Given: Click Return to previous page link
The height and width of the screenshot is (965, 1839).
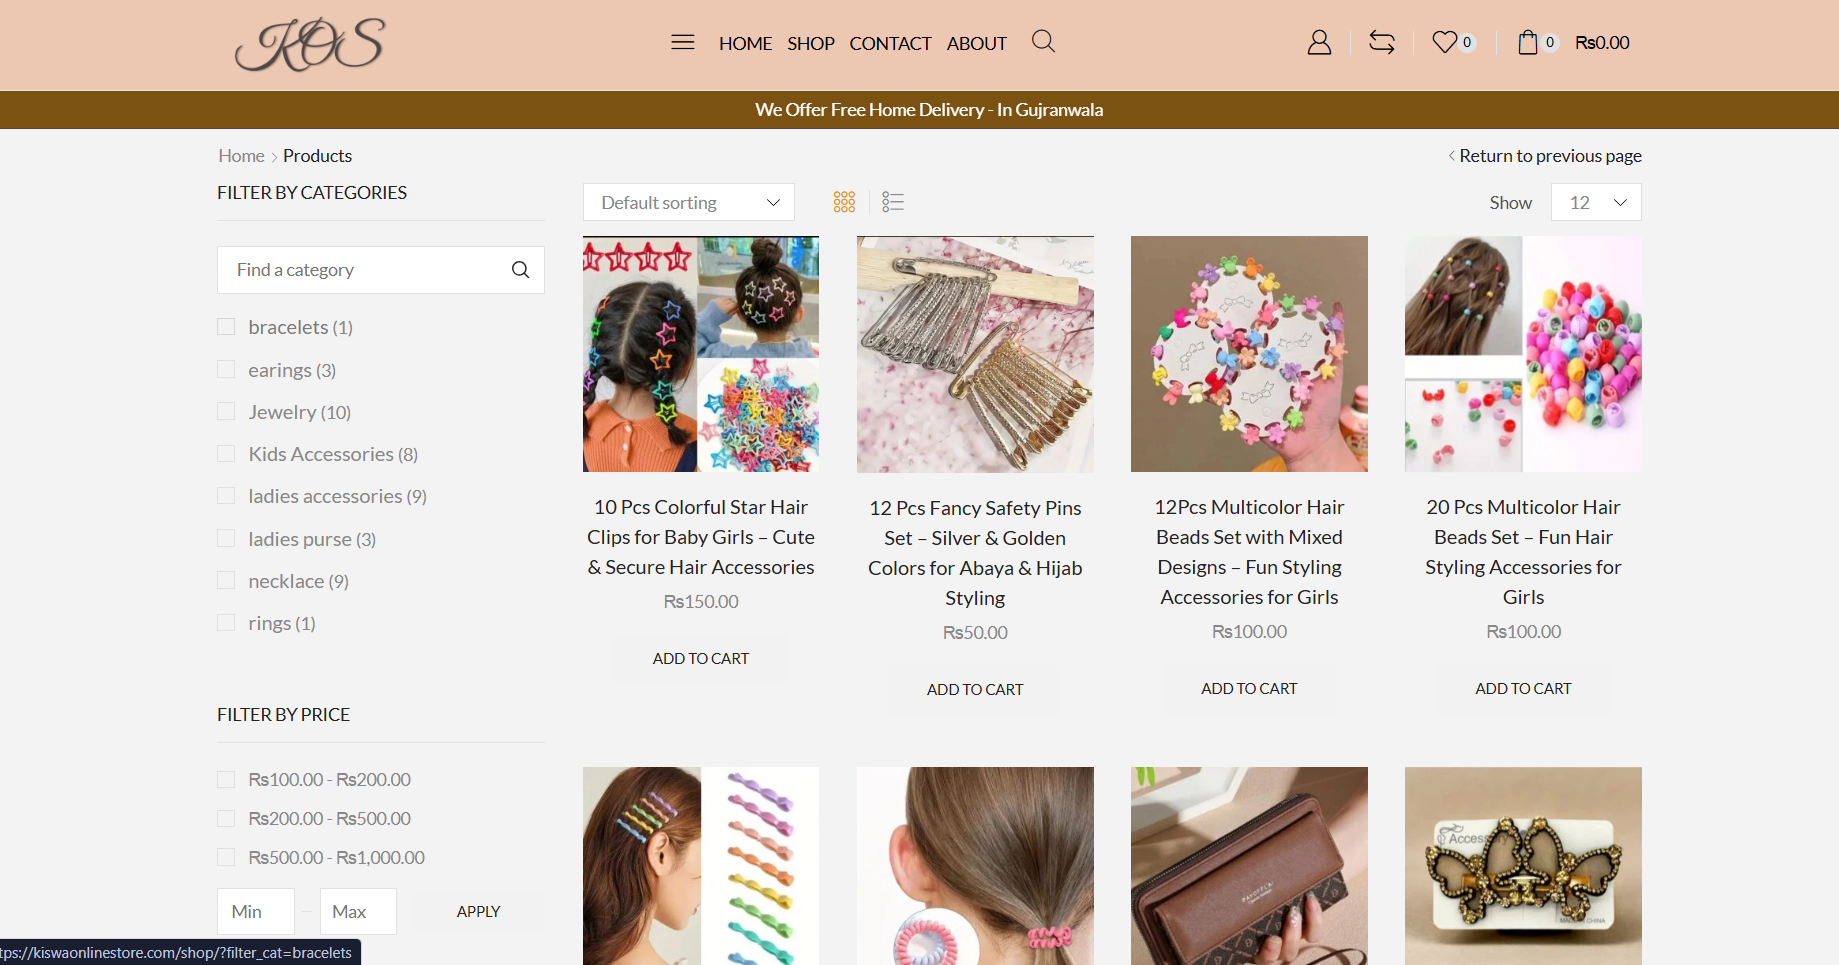Looking at the screenshot, I should [1549, 156].
